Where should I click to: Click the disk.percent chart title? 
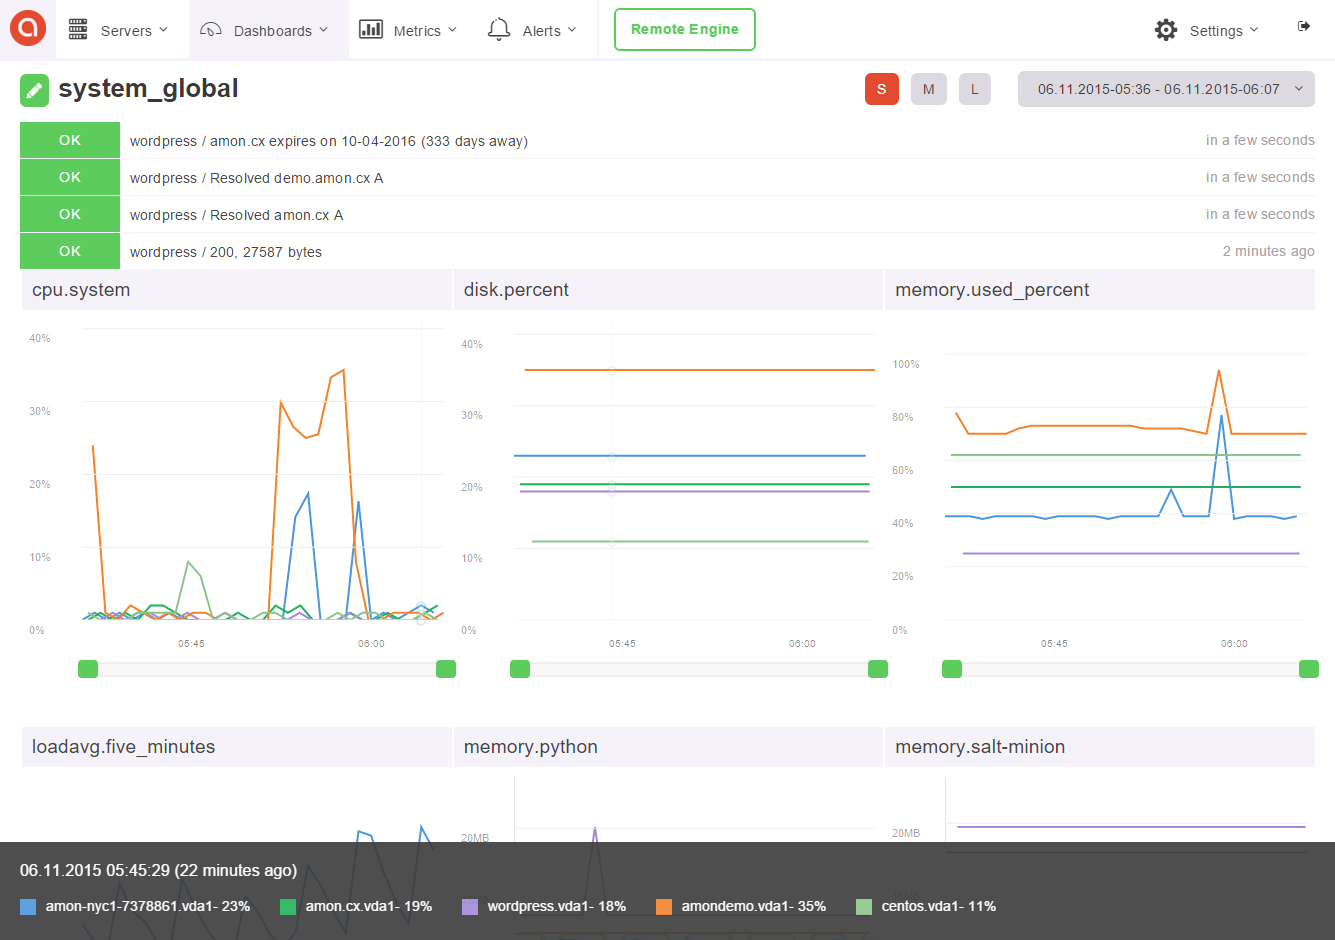[x=516, y=290]
